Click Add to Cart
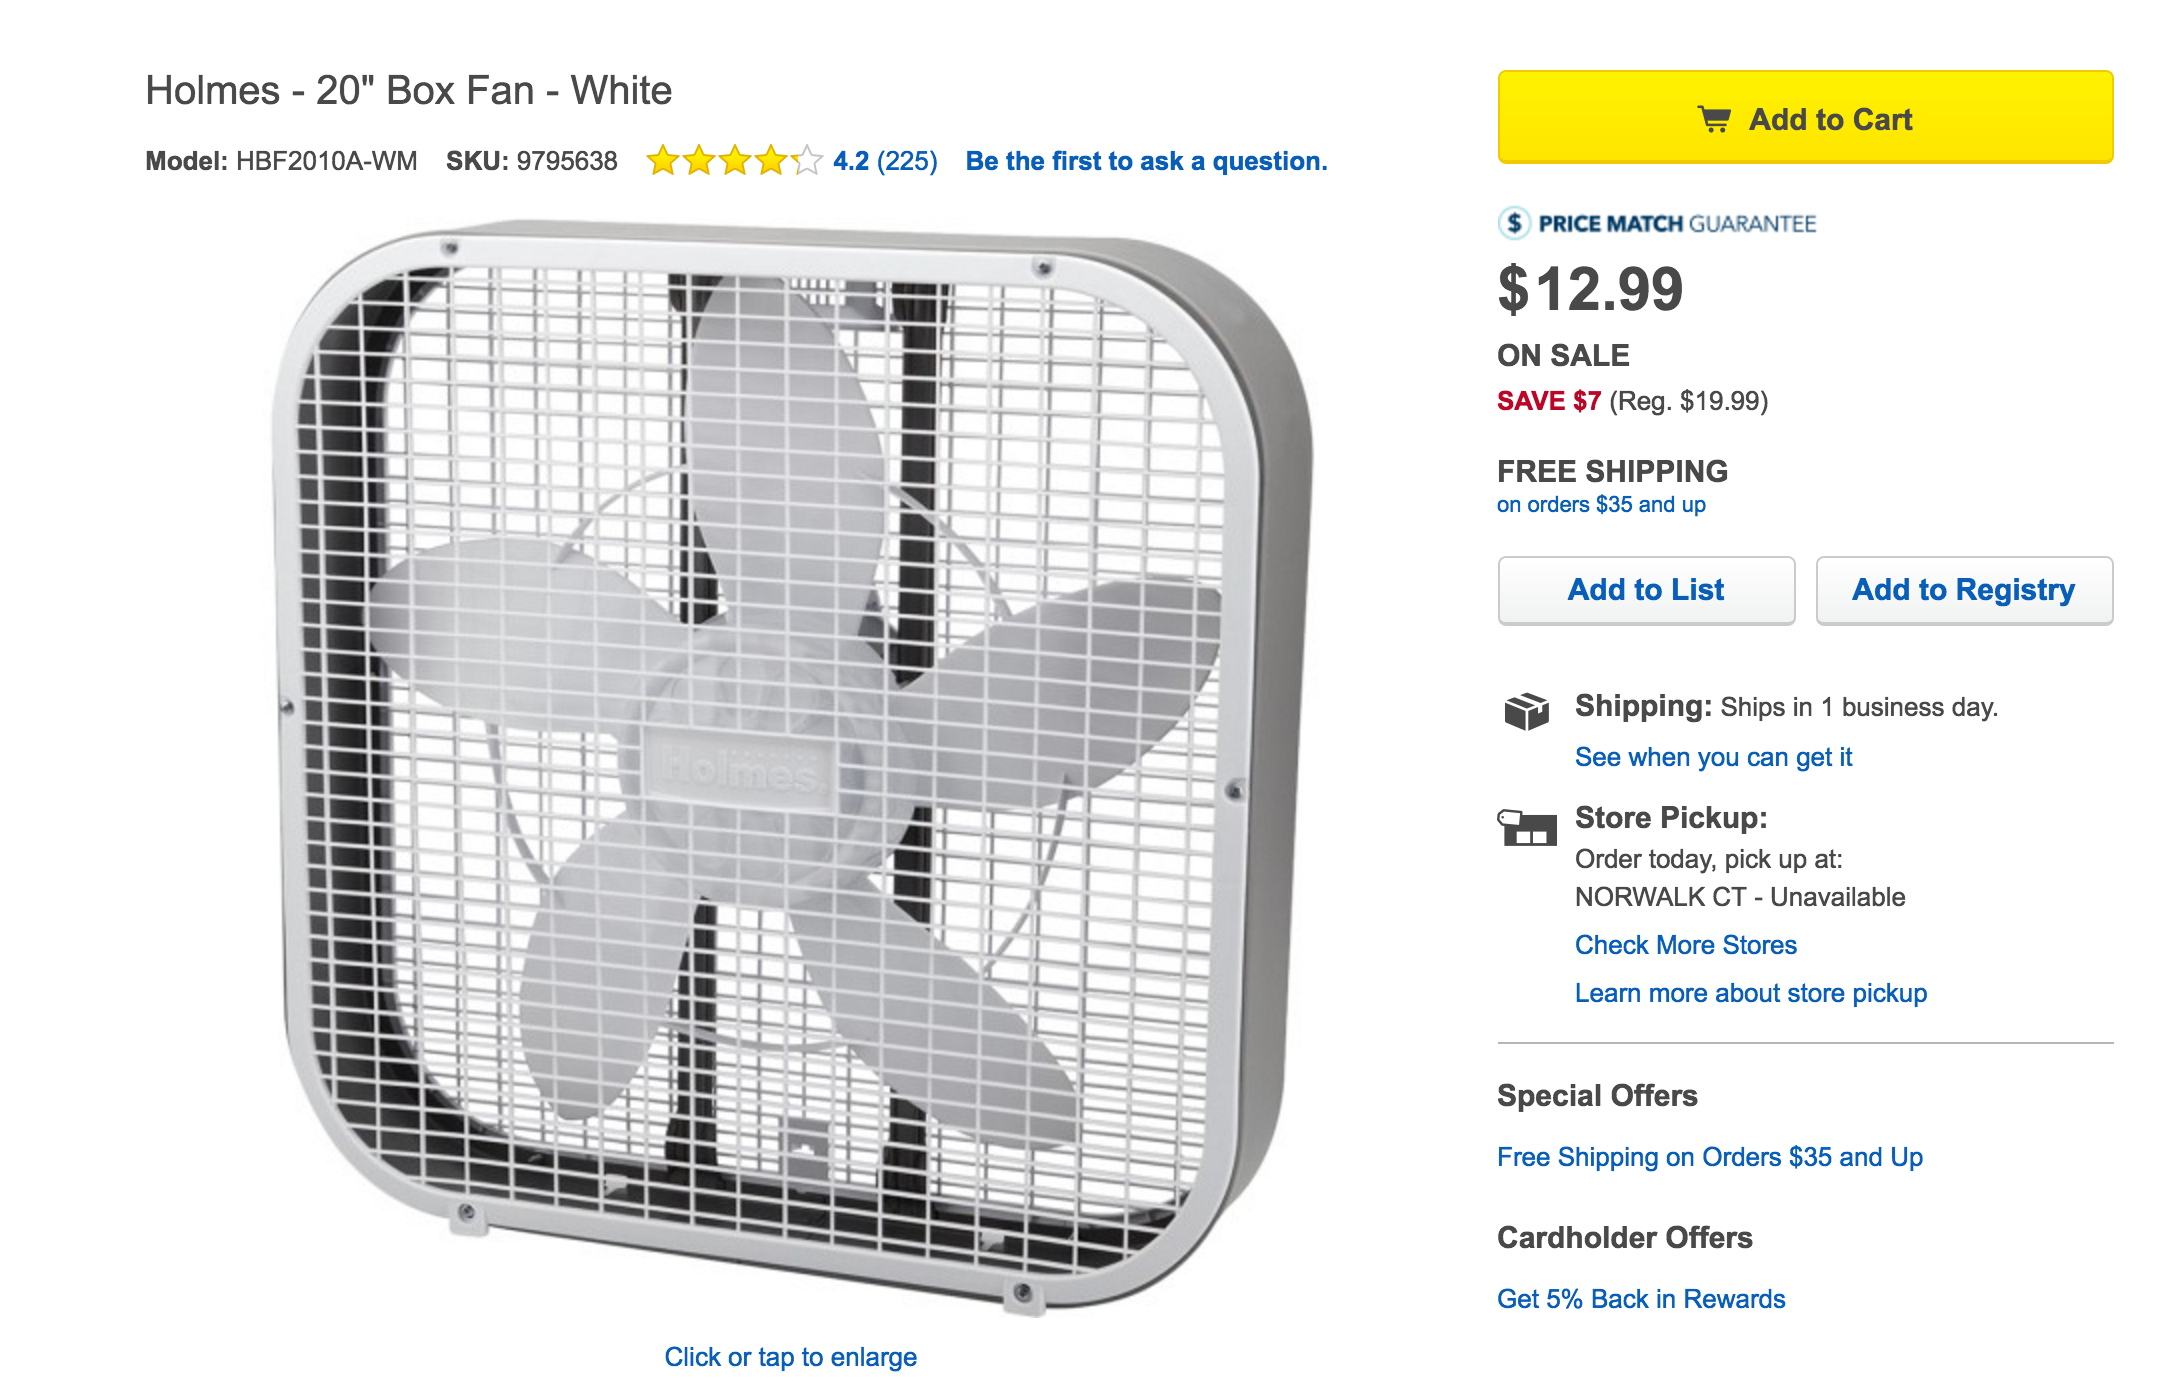2168x1388 pixels. [1803, 118]
